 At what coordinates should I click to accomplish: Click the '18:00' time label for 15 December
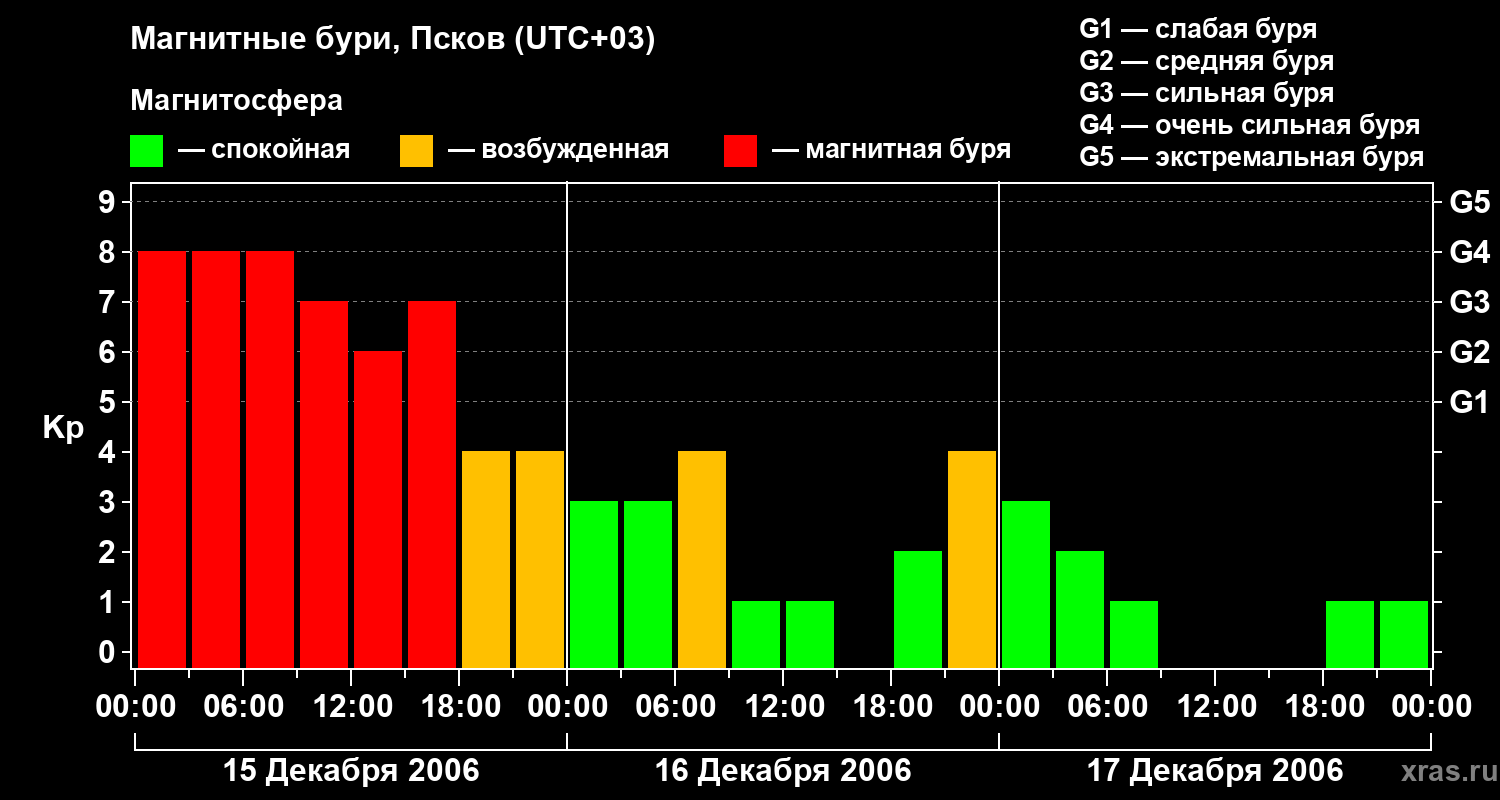[459, 707]
